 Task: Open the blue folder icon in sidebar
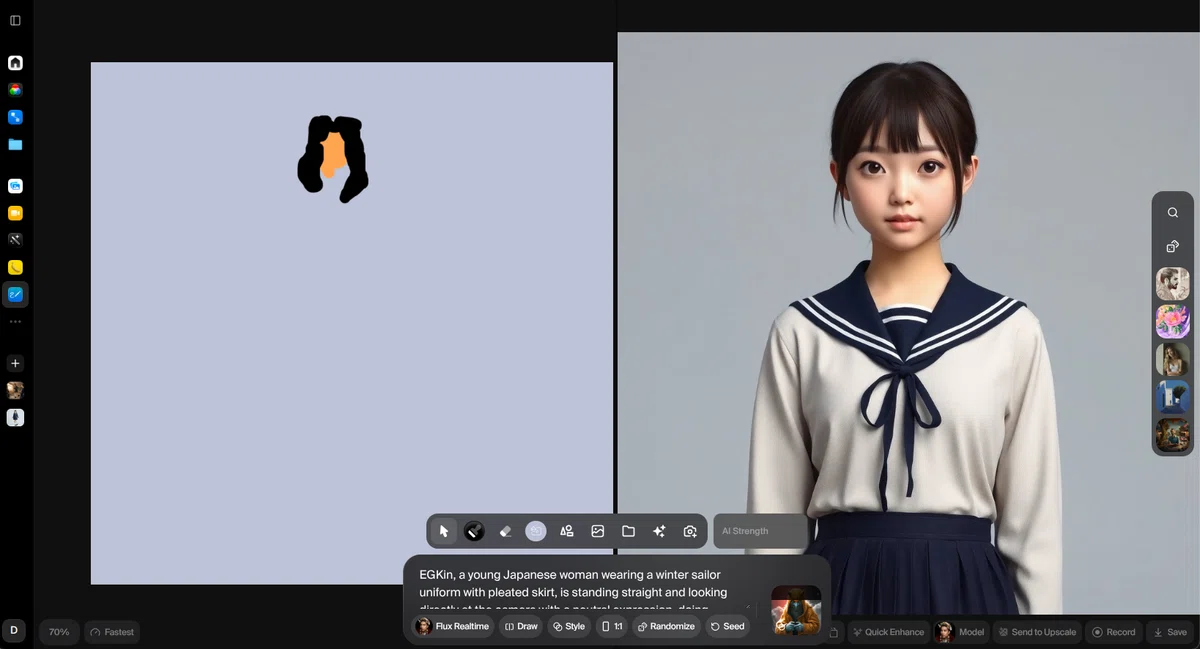pos(15,144)
